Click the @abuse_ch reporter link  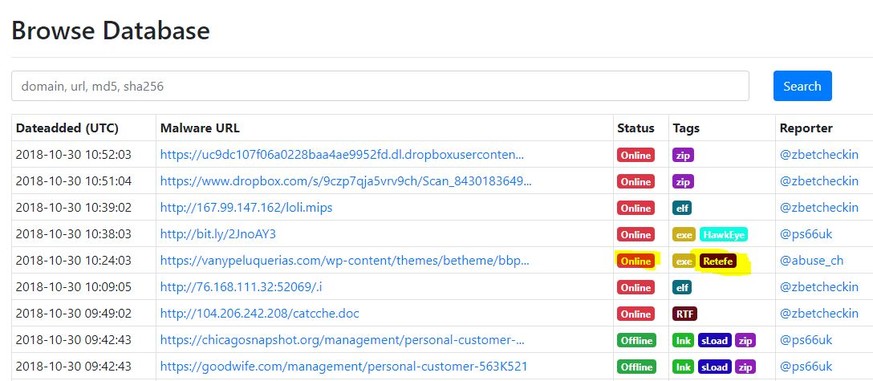tap(811, 261)
